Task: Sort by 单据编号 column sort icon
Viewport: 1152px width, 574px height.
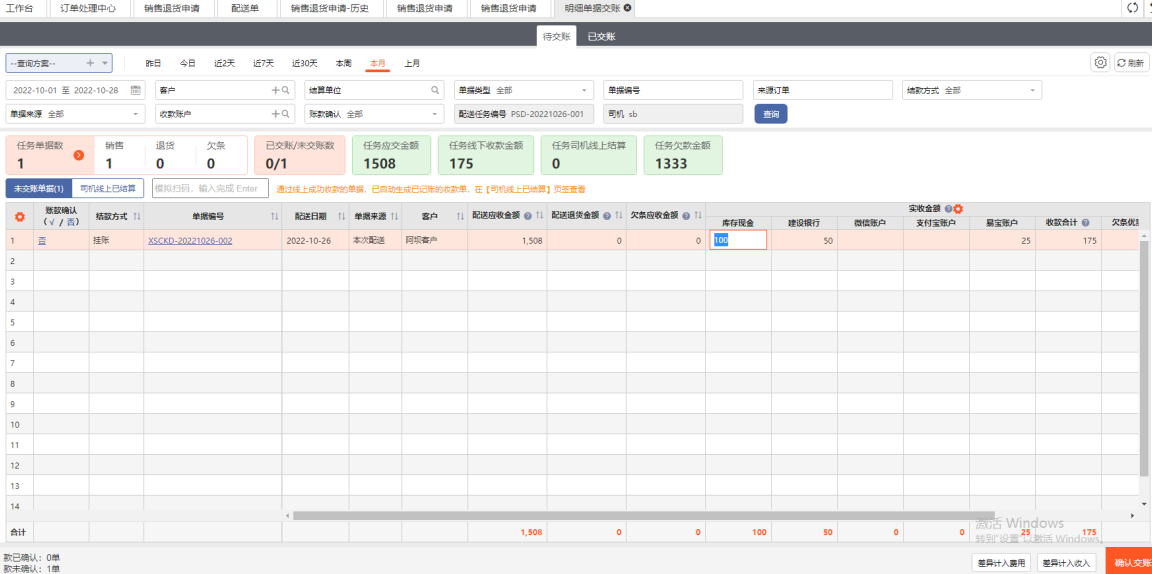Action: tap(274, 216)
